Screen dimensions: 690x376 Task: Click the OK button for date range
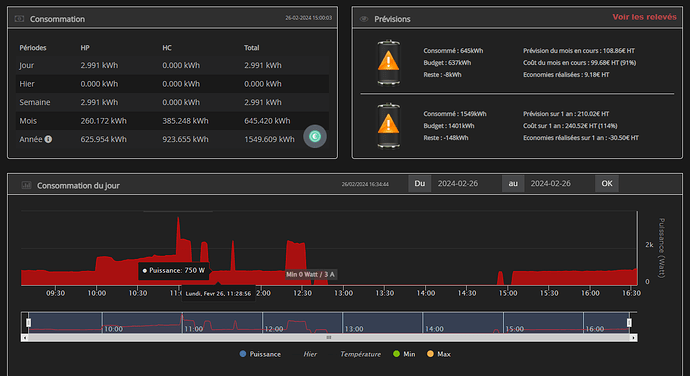(607, 184)
